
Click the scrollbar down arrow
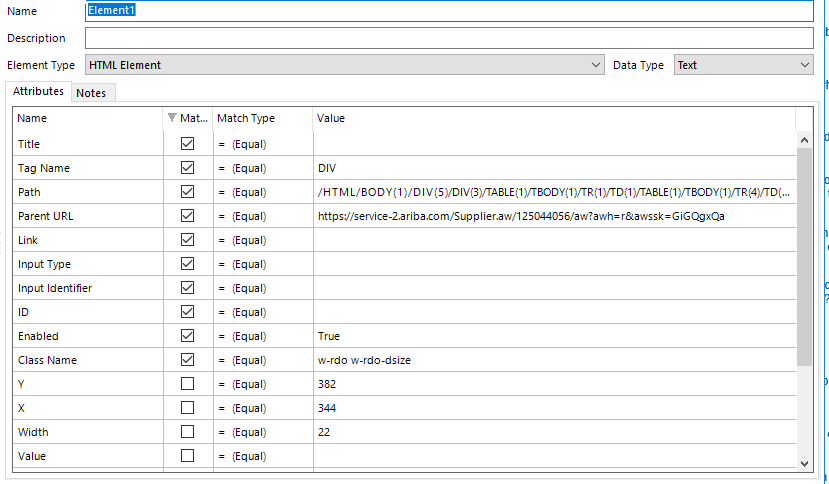click(805, 461)
